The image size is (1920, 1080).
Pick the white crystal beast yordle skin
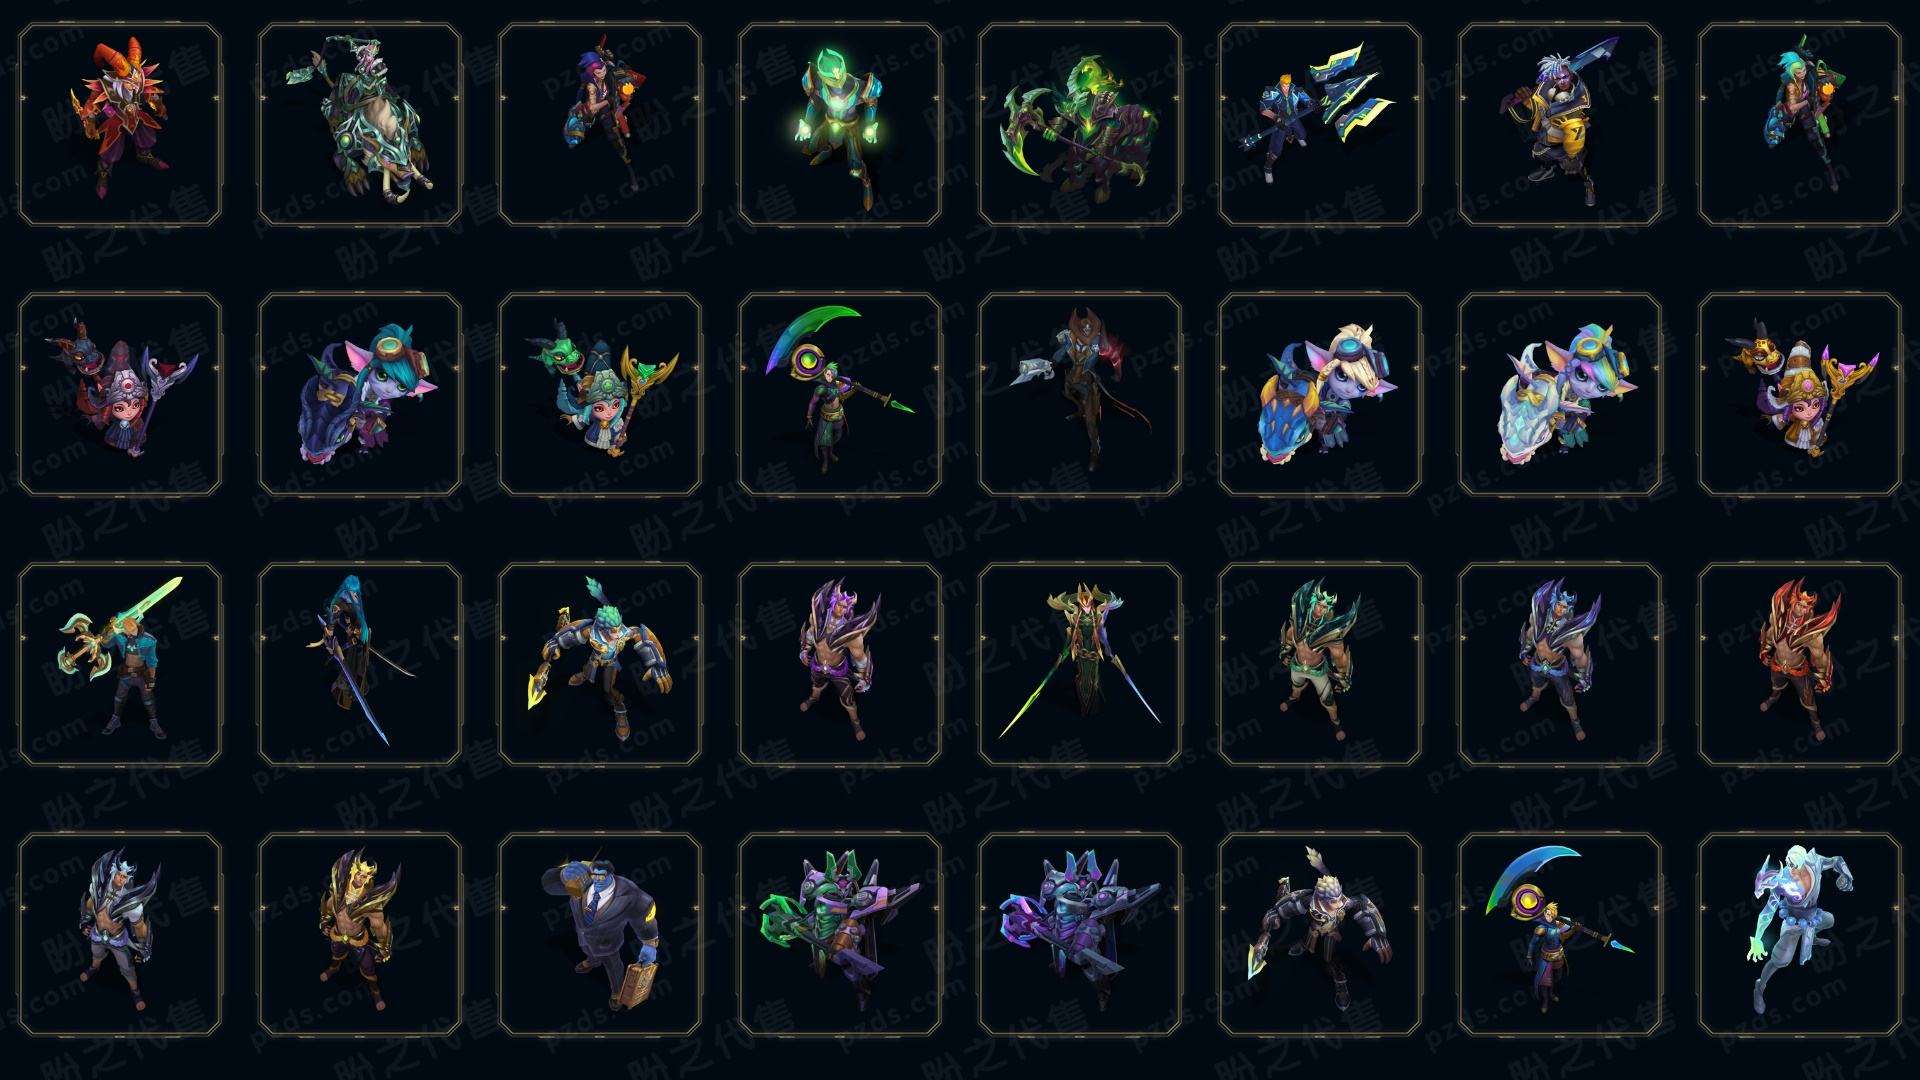click(1560, 394)
